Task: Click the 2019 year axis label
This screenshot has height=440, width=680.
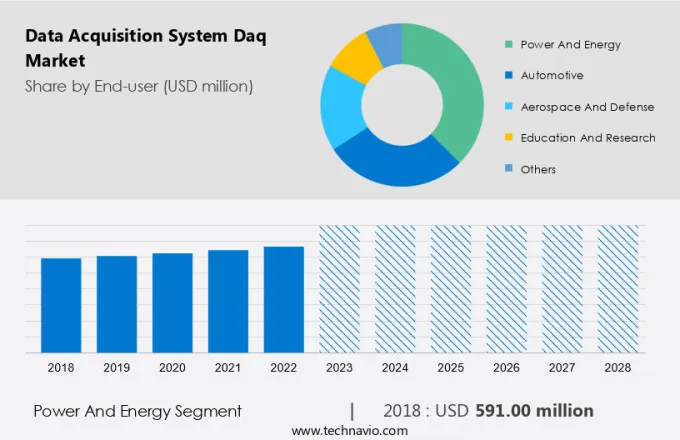Action: (117, 368)
